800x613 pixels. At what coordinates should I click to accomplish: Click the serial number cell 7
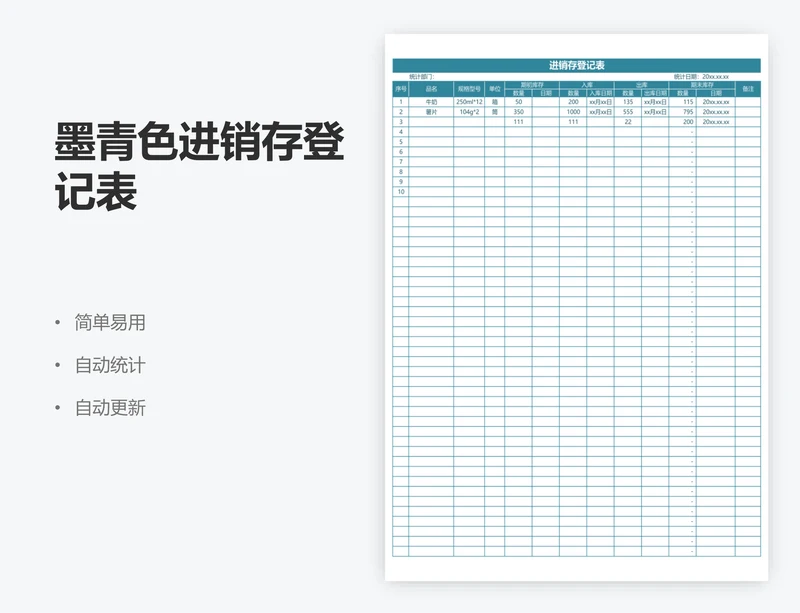pyautogui.click(x=401, y=162)
